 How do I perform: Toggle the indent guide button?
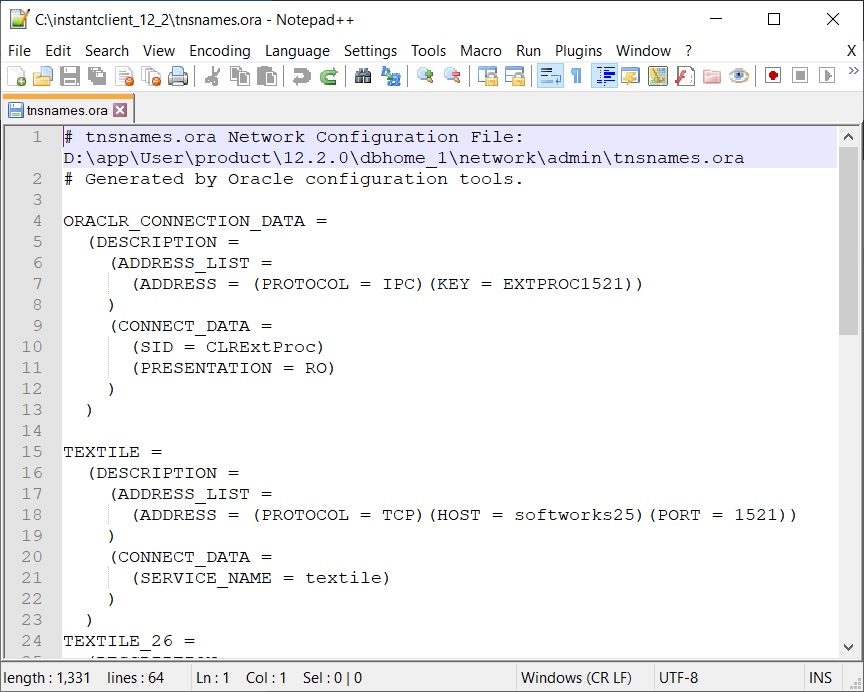(x=603, y=76)
